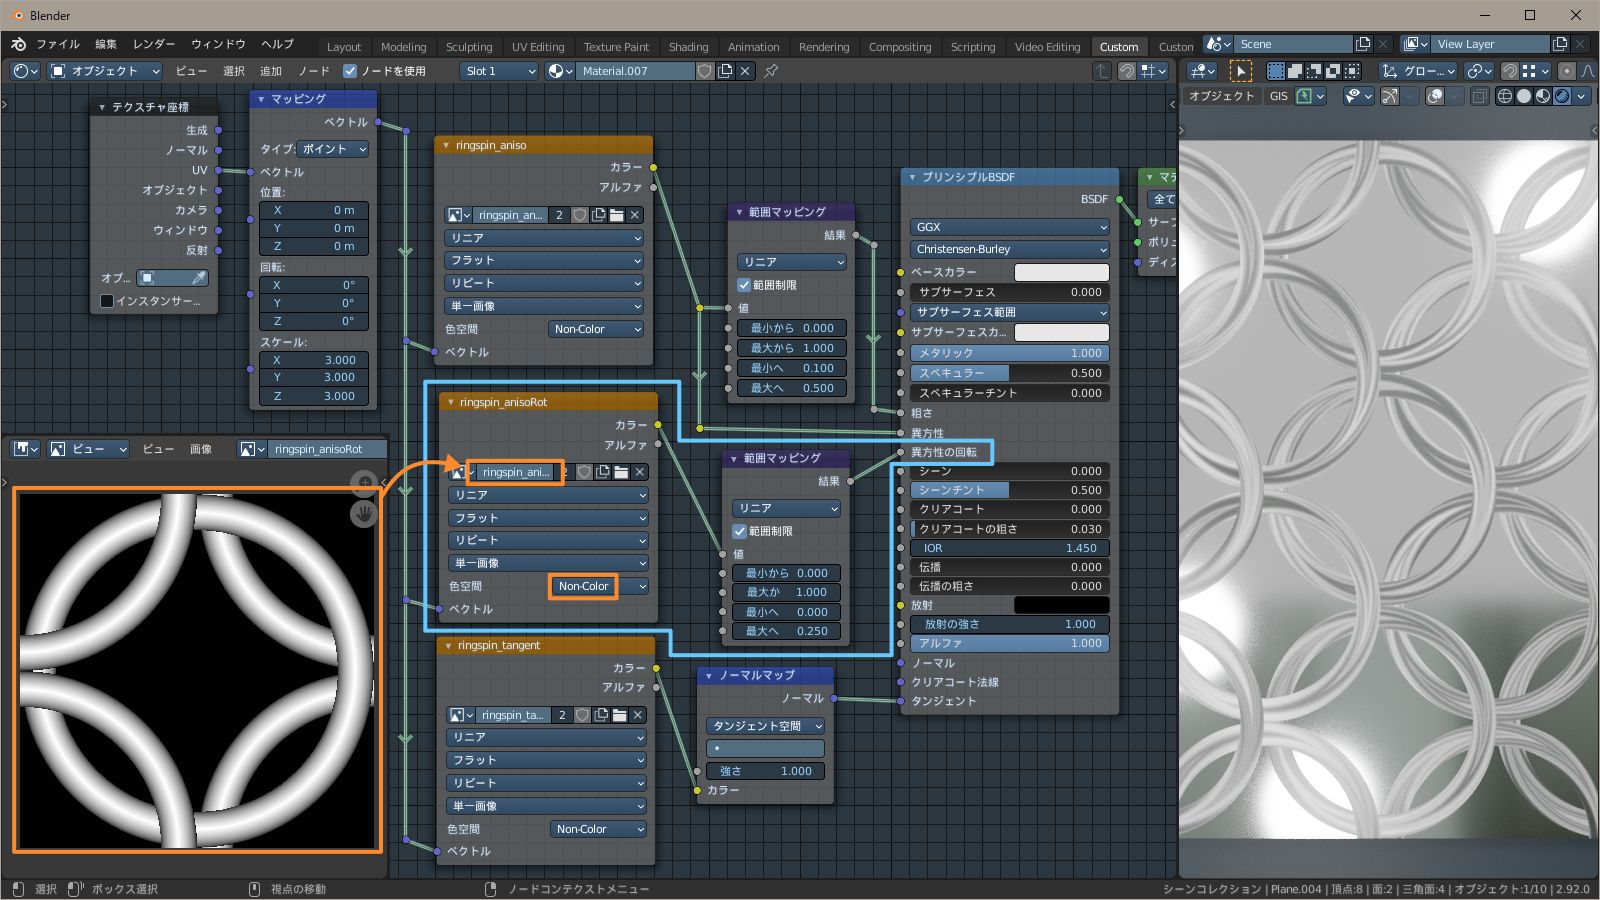1600x900 pixels.
Task: Adjust the メタリック slider in Principled BSDF
Action: pos(1010,353)
